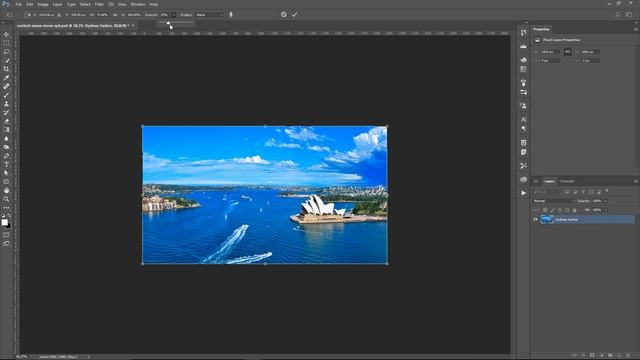The width and height of the screenshot is (640, 360).
Task: Open the Edit Toolbar ellipsis
Action: pyautogui.click(x=6, y=208)
